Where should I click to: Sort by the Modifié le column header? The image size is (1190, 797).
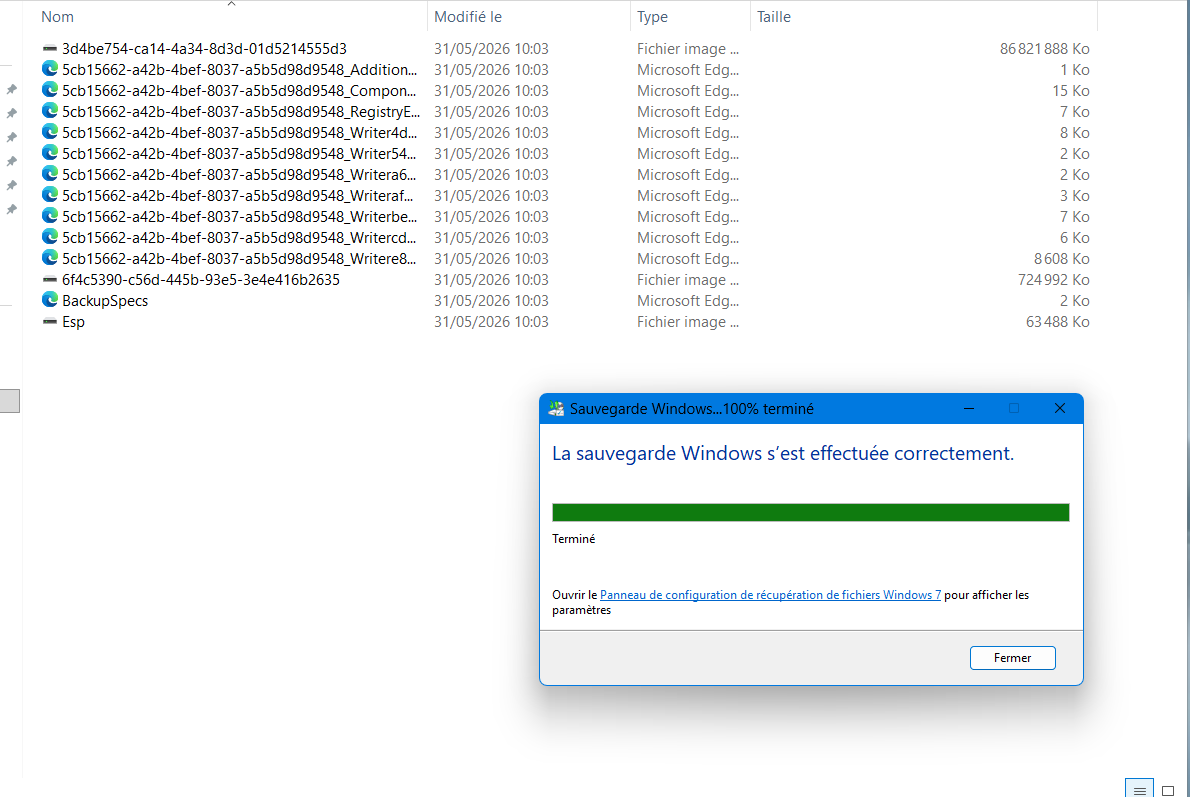point(468,17)
